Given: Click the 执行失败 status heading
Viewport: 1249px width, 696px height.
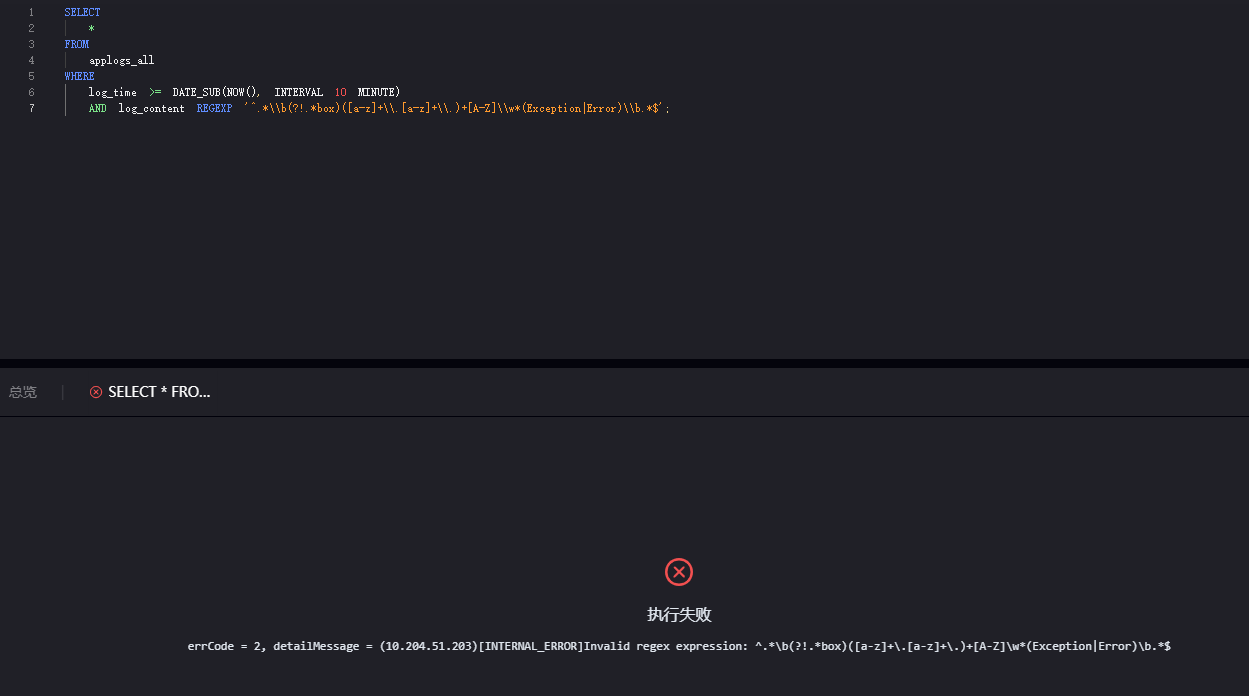Looking at the screenshot, I should tap(679, 615).
